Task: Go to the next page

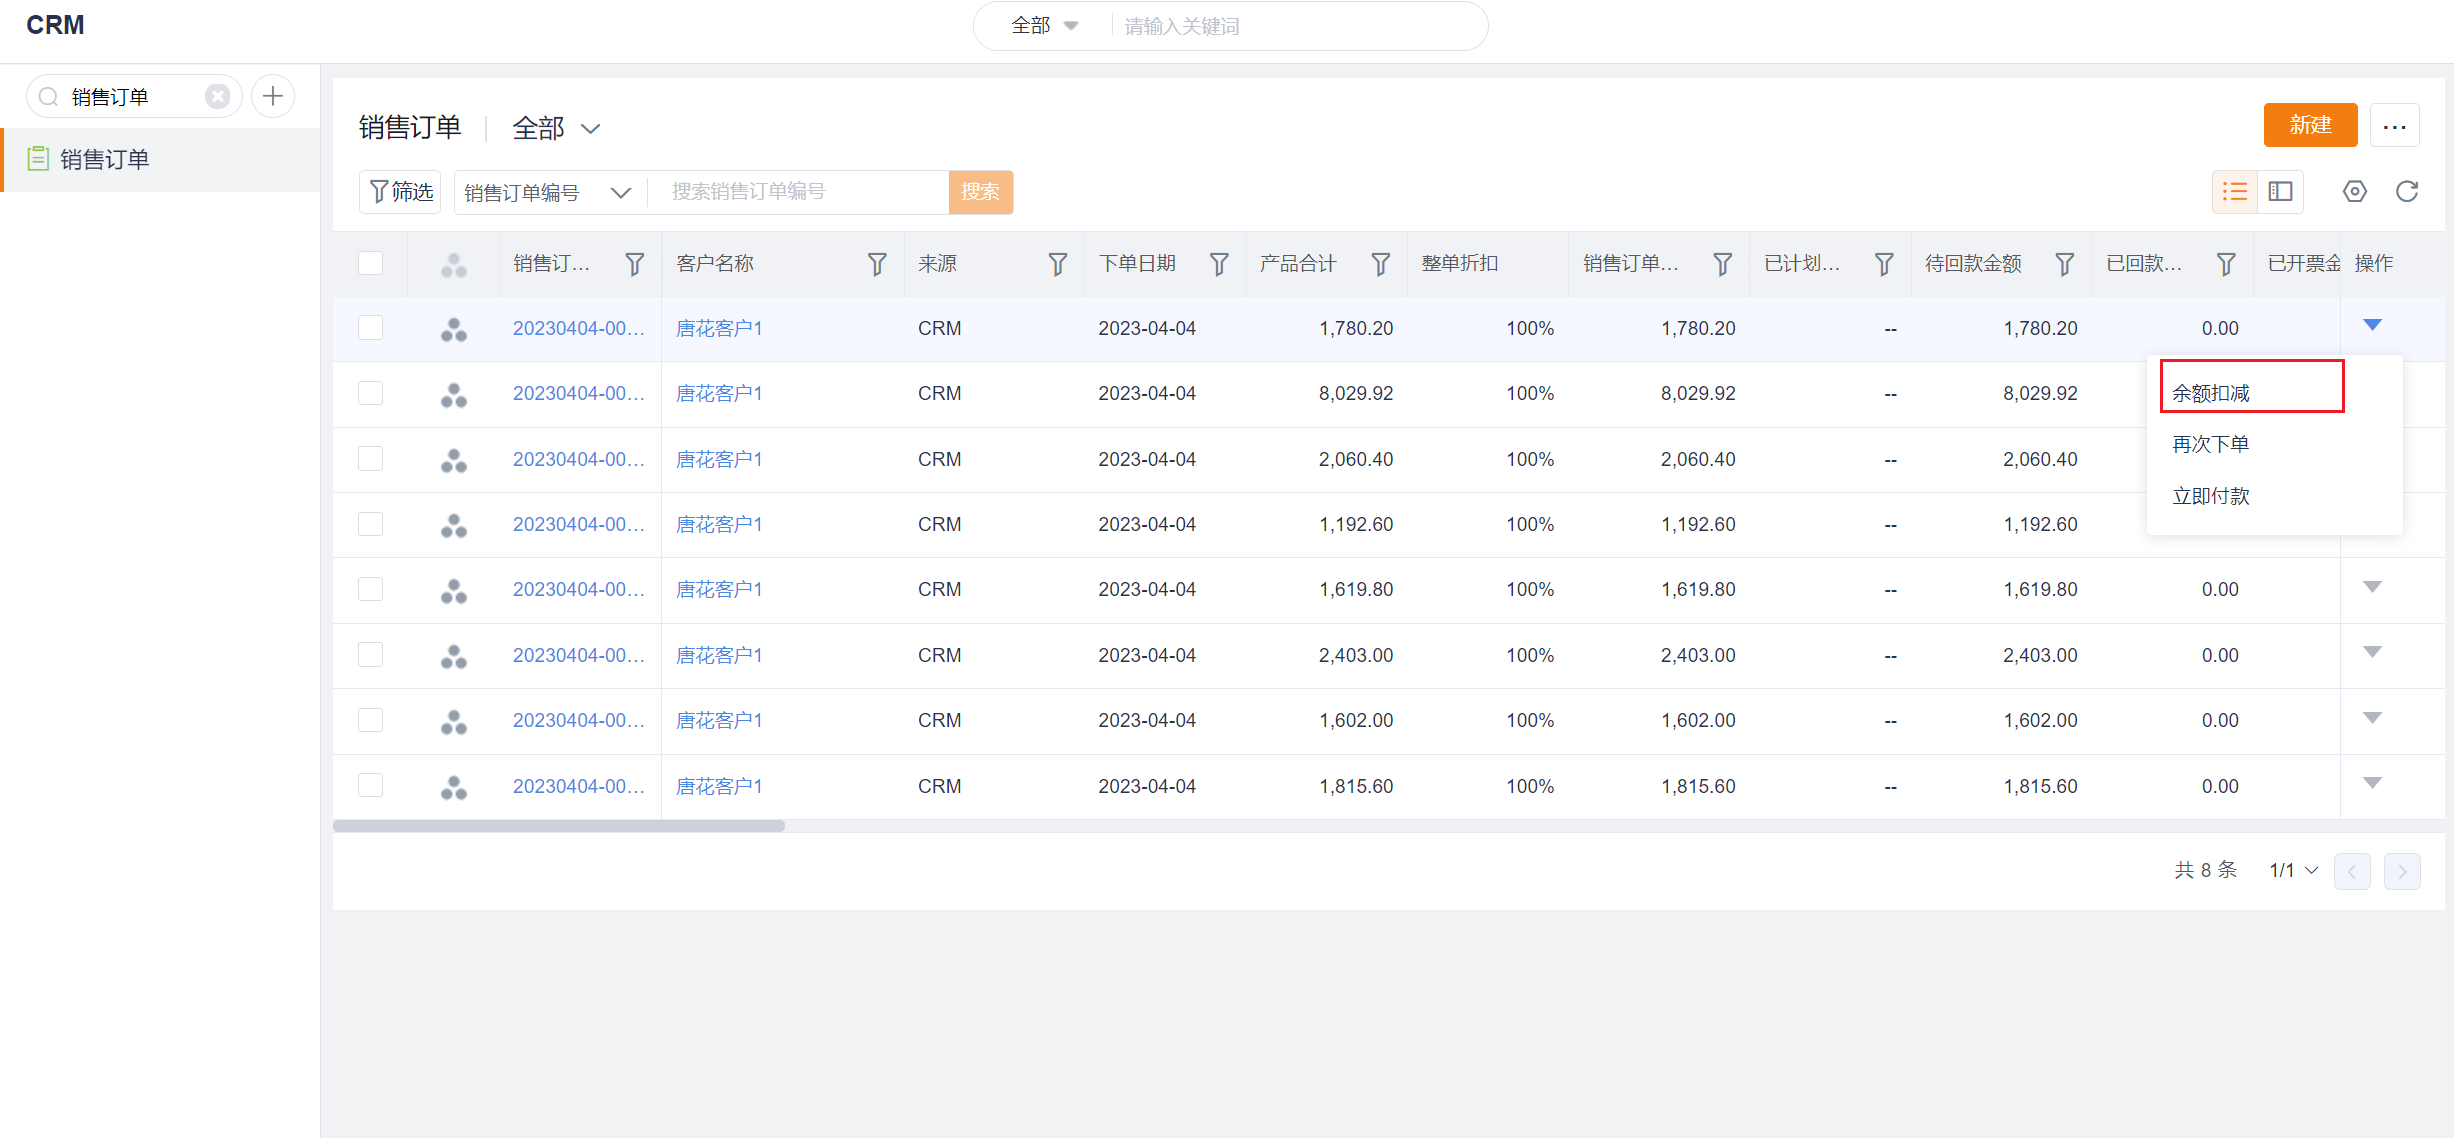Action: click(x=2402, y=871)
